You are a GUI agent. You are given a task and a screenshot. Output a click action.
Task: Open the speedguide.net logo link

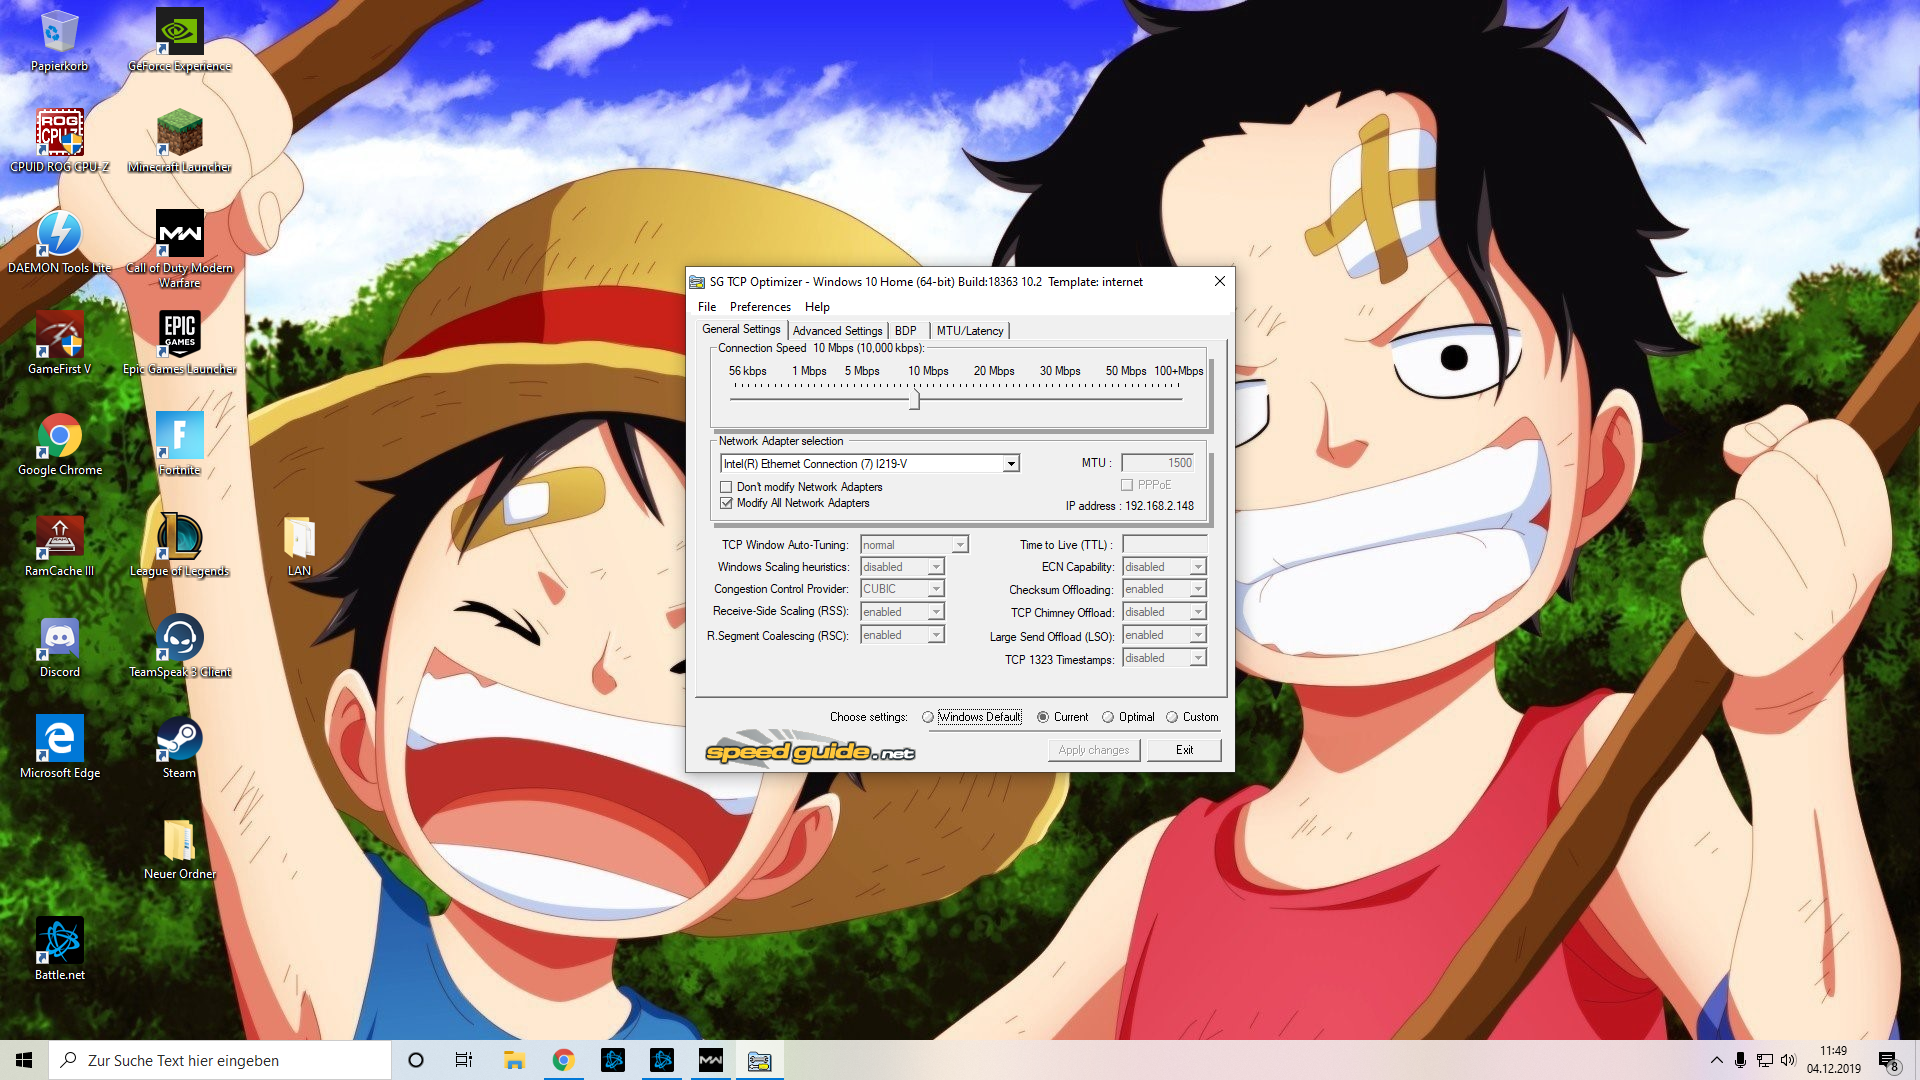point(810,751)
